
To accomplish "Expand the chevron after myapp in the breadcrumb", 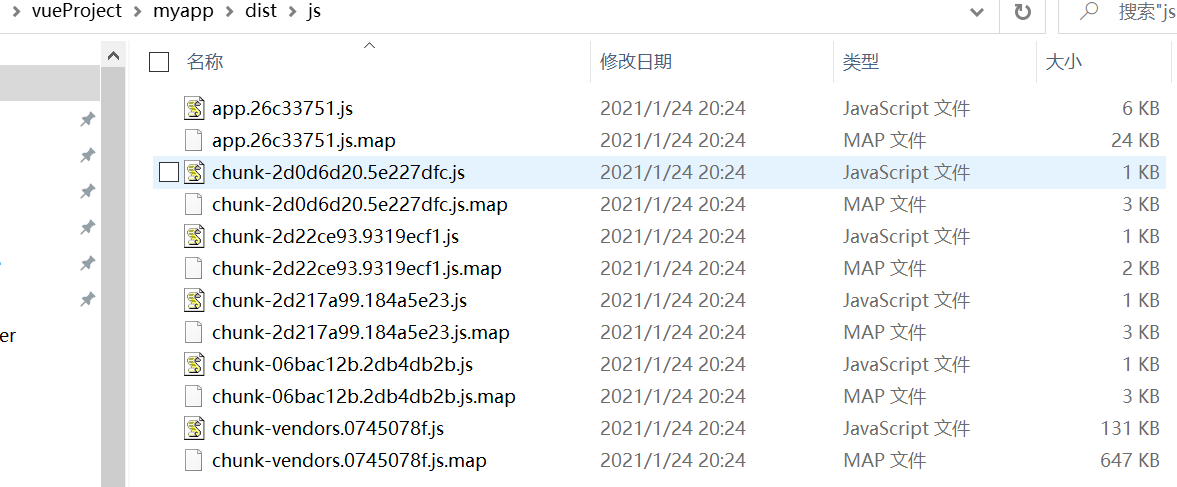I will [x=230, y=12].
